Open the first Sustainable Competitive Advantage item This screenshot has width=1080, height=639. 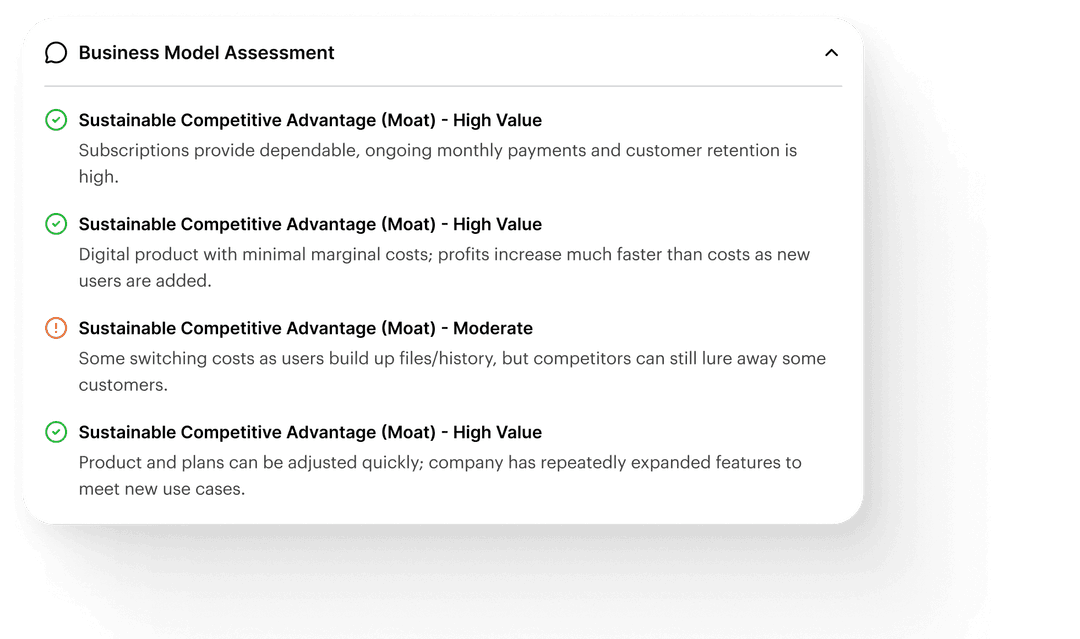310,120
